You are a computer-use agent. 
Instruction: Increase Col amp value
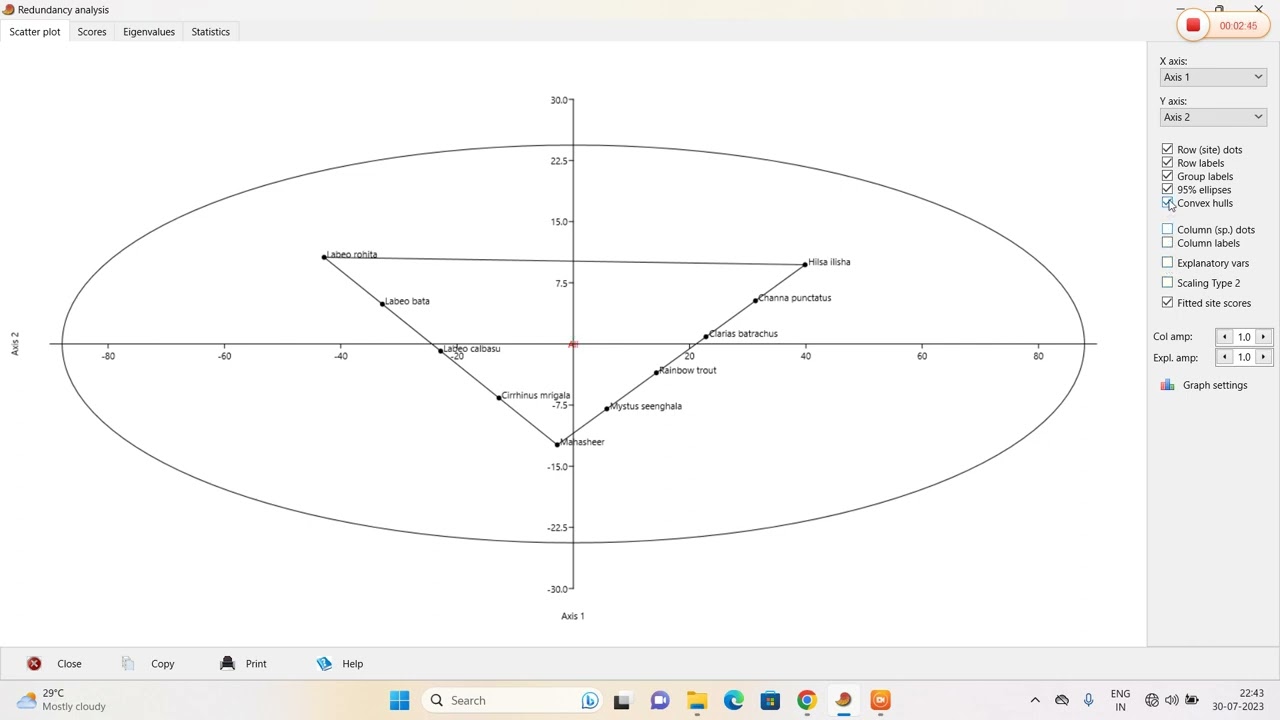coord(1264,337)
